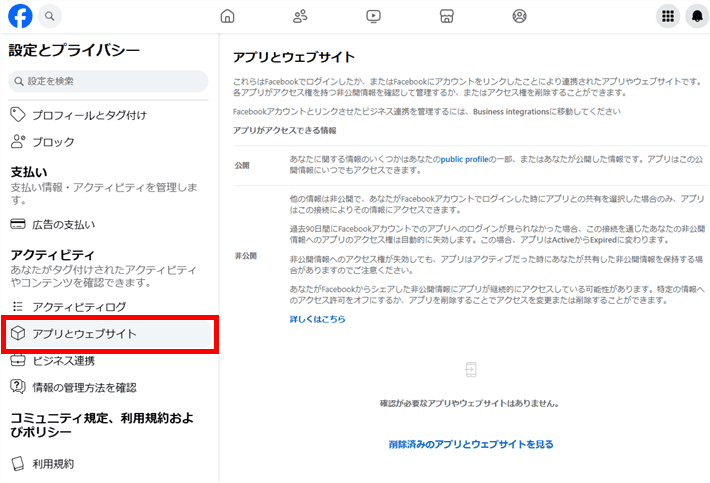Click the 非公開 row label
This screenshot has height=483, width=710.
(x=245, y=256)
